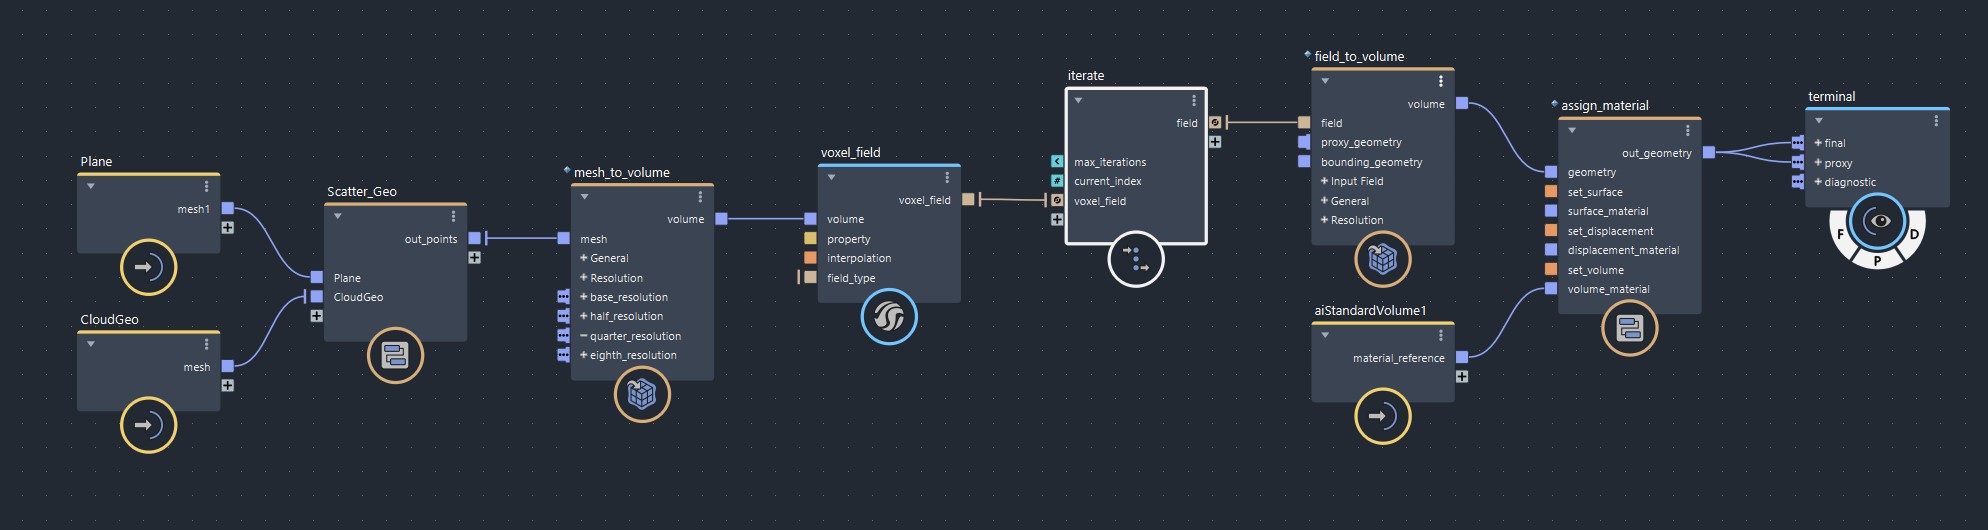1988x530 pixels.
Task: Click the assign_material compound icon
Action: pyautogui.click(x=1630, y=328)
